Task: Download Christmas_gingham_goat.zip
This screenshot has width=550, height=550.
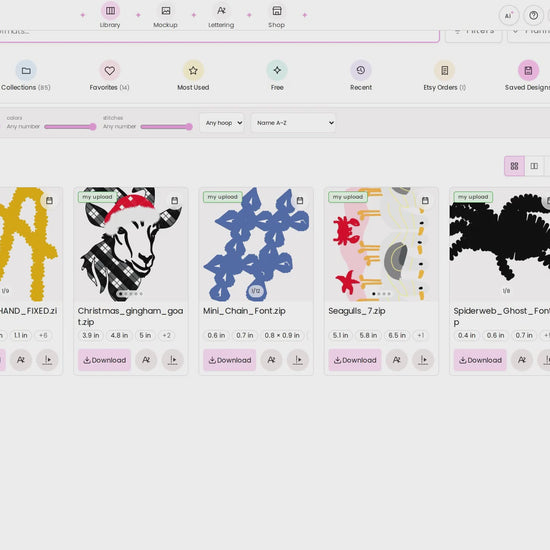Action: [105, 360]
